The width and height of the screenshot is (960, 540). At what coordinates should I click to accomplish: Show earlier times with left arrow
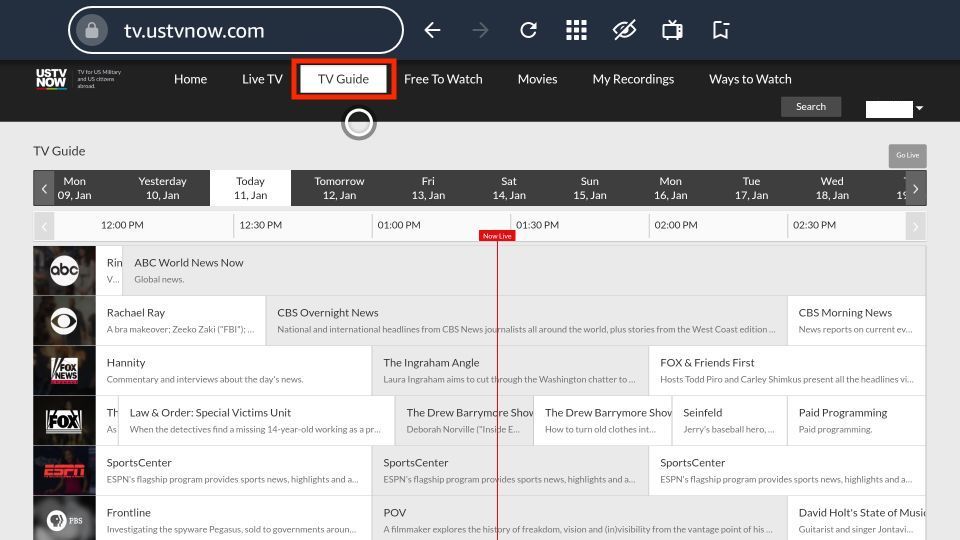[44, 227]
